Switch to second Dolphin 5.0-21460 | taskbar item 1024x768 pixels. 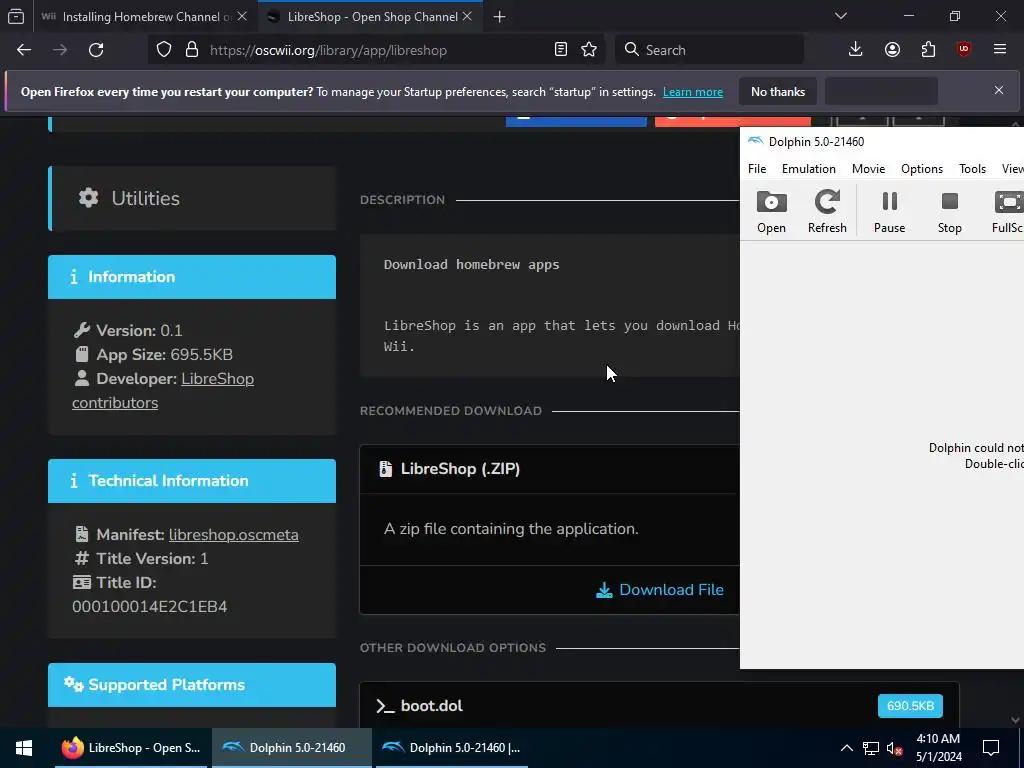click(x=452, y=748)
